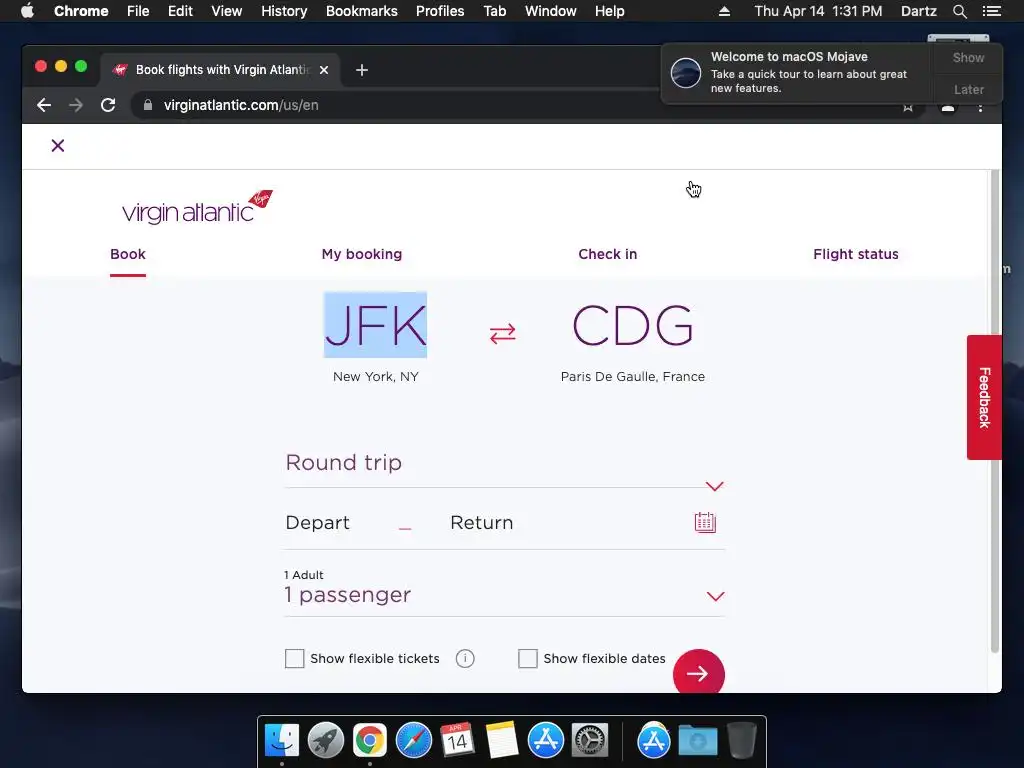
Task: Open the Profiles menu
Action: [440, 11]
